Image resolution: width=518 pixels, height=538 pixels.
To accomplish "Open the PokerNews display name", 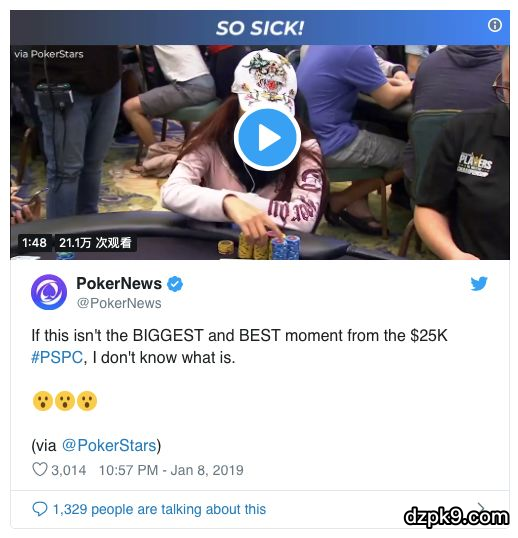I will pyautogui.click(x=119, y=283).
